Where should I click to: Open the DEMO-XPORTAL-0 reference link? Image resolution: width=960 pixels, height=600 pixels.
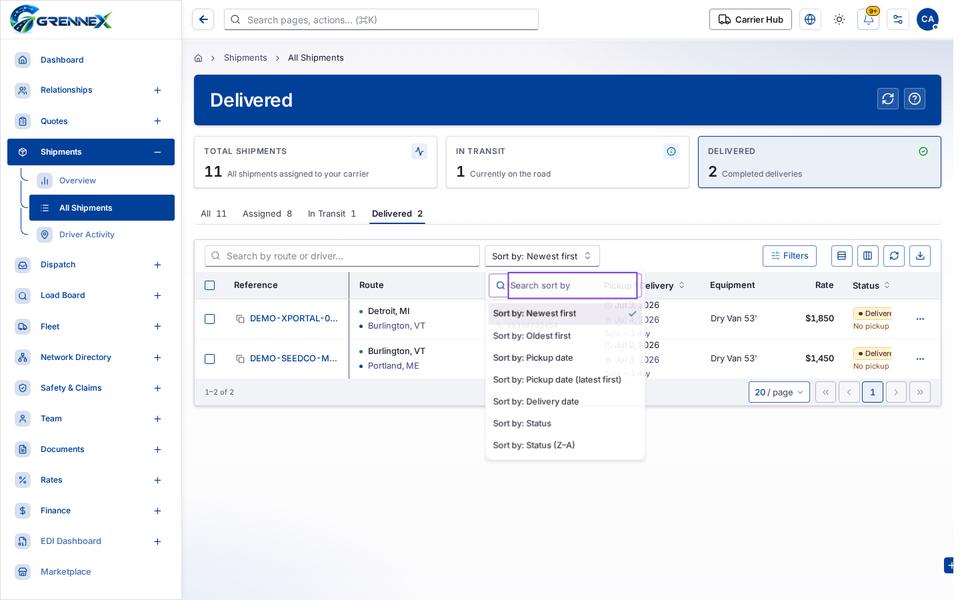[x=293, y=319]
